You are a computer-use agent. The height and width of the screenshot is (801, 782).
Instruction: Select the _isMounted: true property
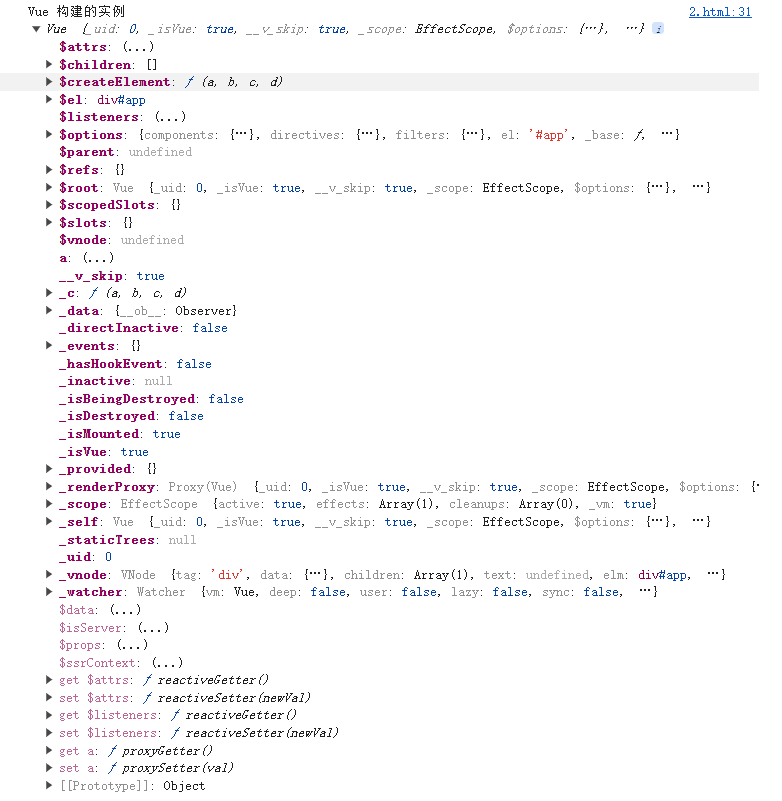120,434
